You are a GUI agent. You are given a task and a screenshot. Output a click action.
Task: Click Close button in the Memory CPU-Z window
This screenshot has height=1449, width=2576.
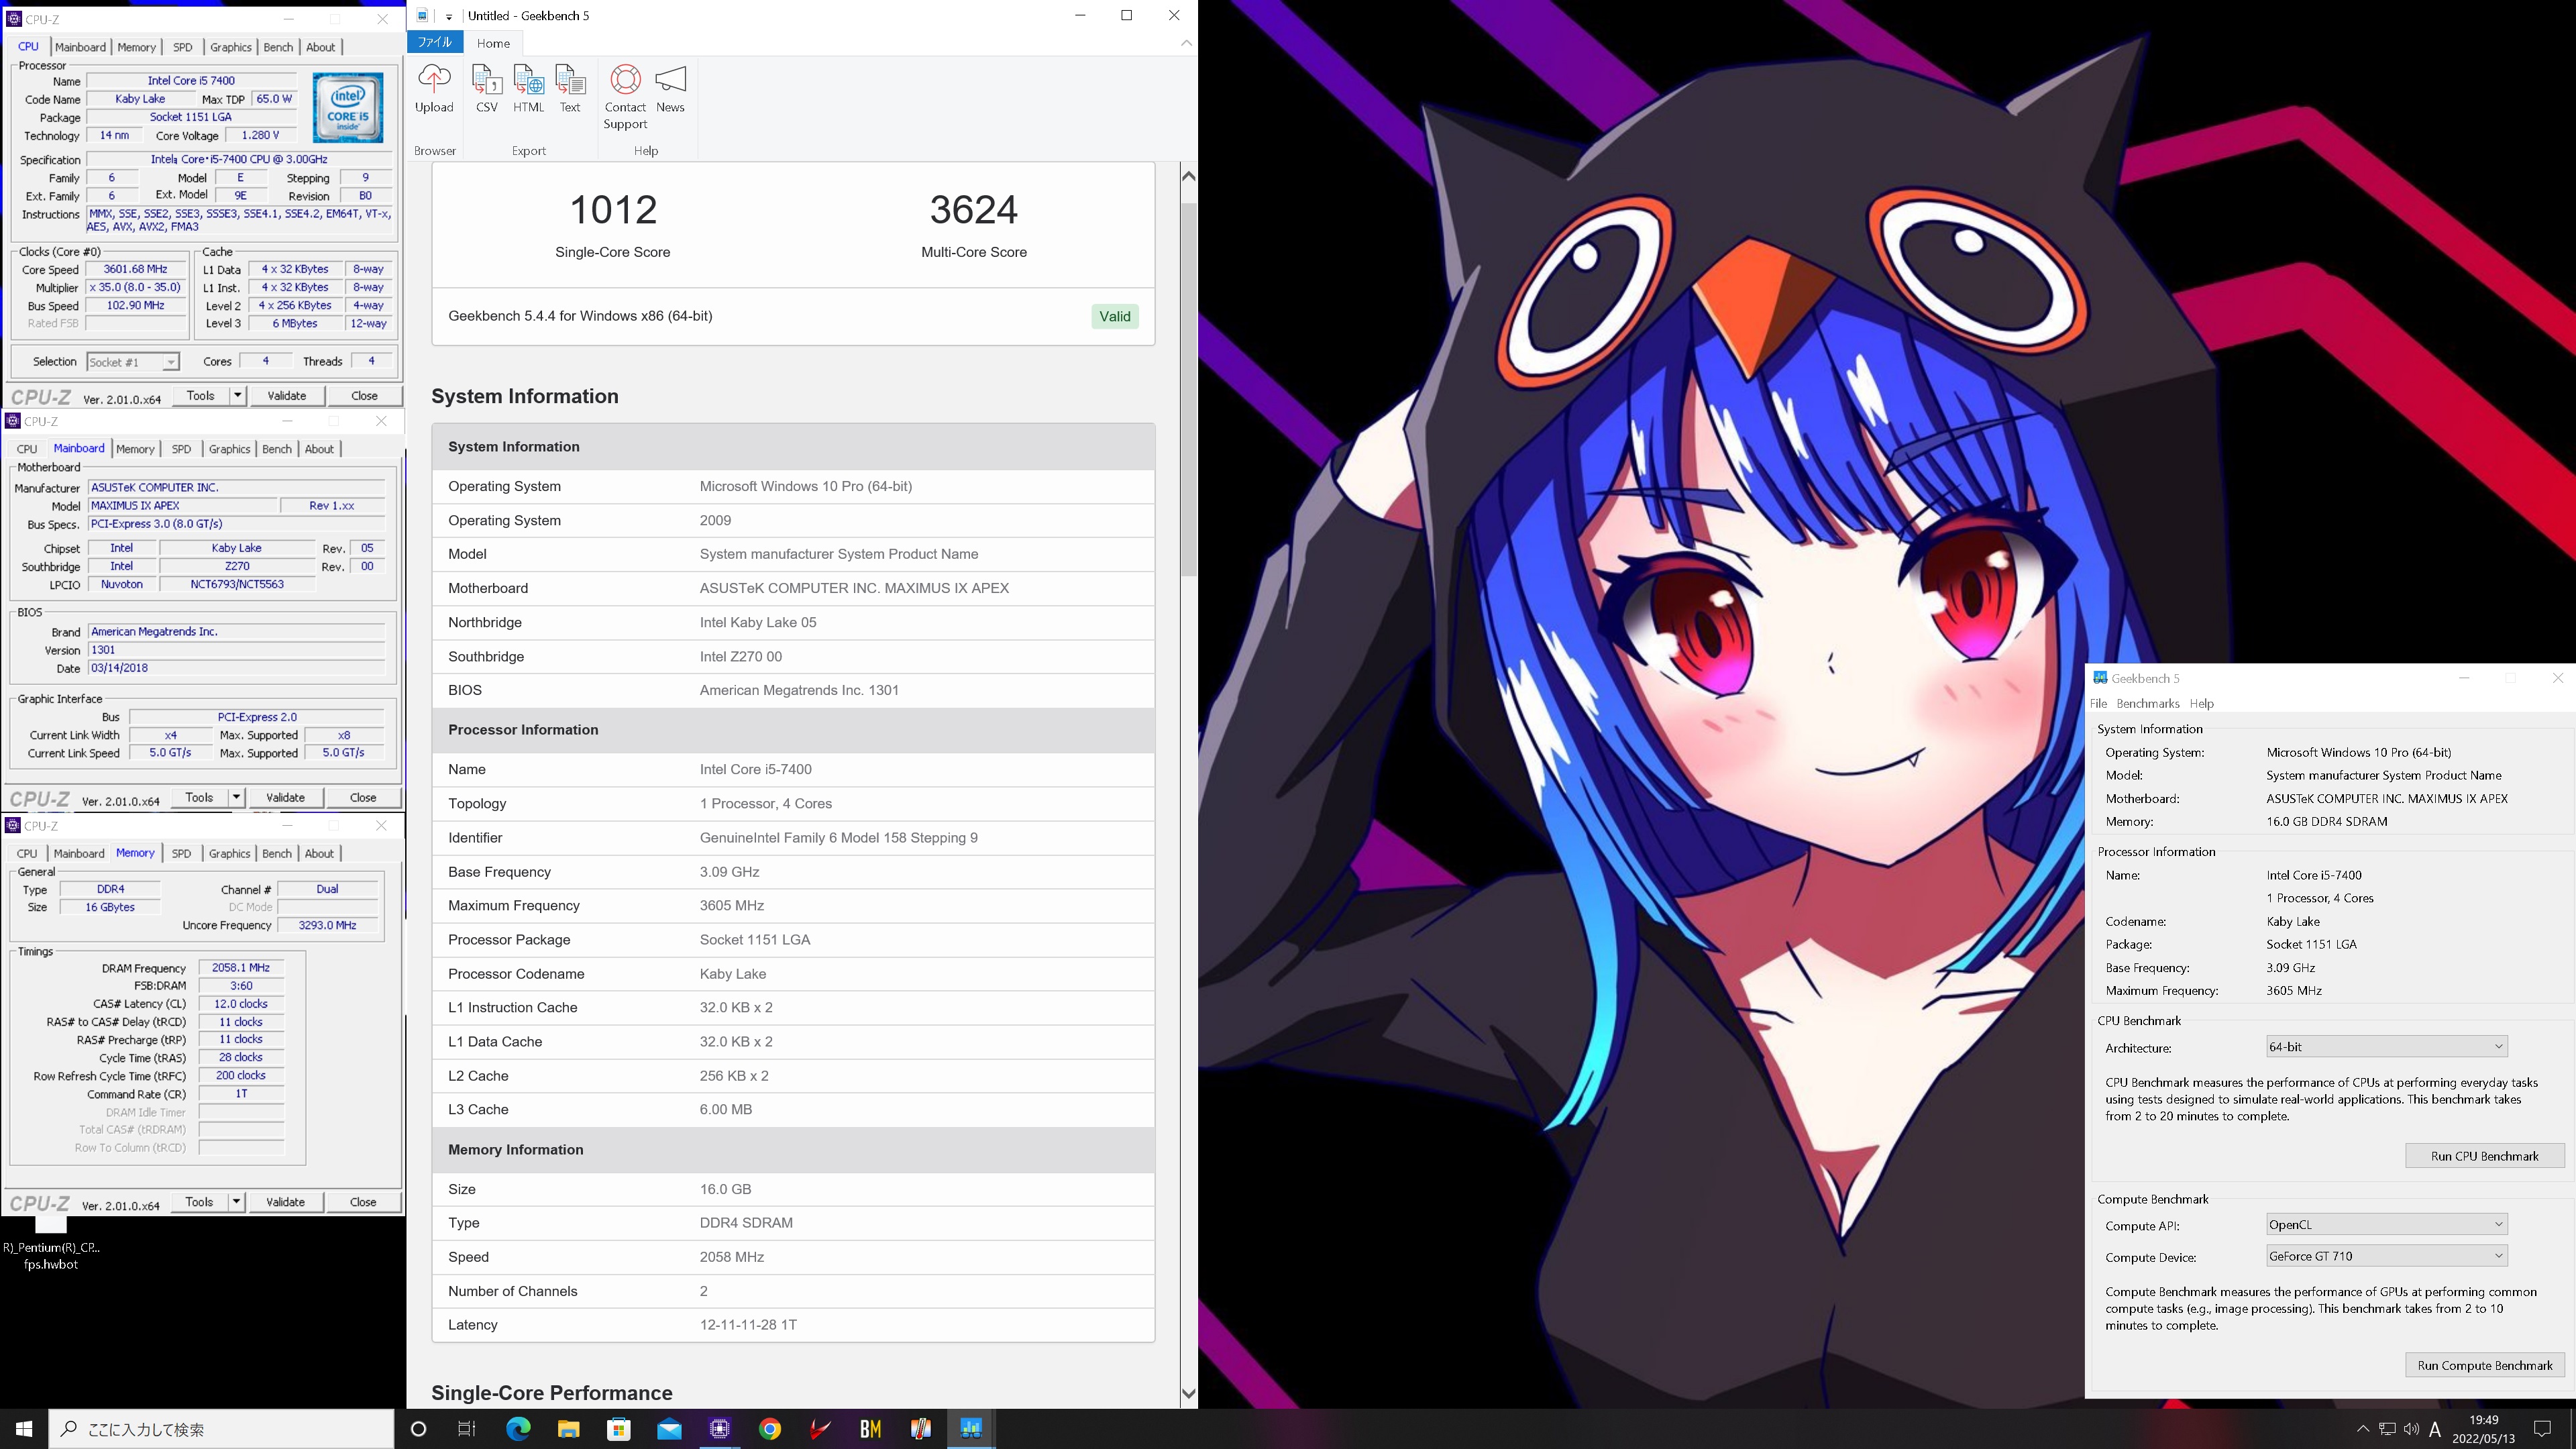363,1202
